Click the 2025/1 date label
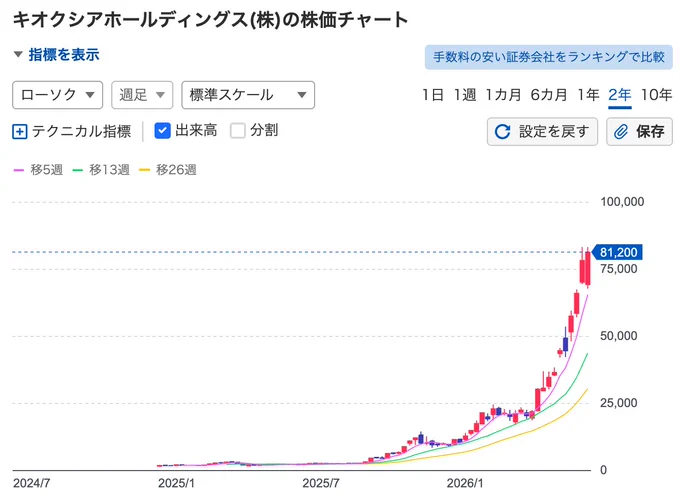Viewport: 680px width, 497px height. 176,483
